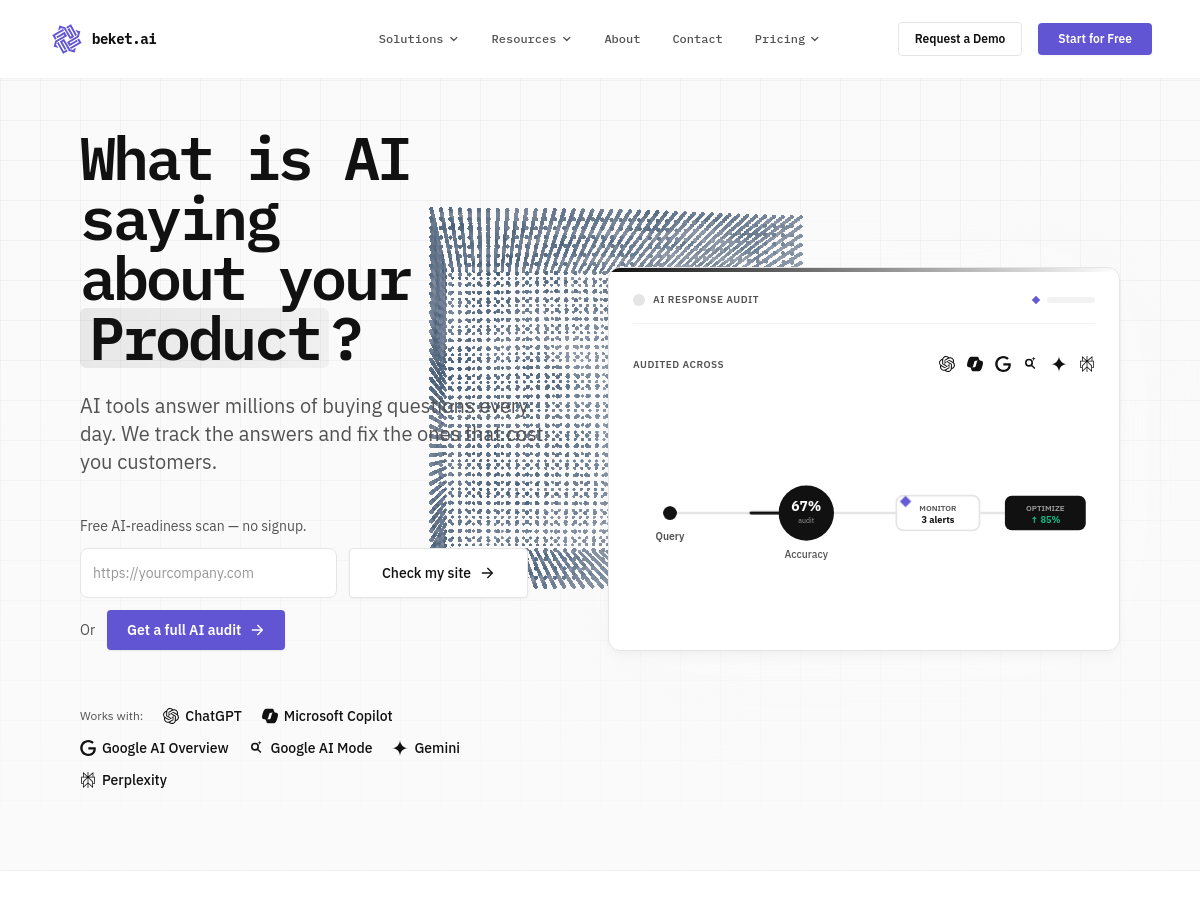Click the ChatGPT logo beside Works with

tap(171, 716)
